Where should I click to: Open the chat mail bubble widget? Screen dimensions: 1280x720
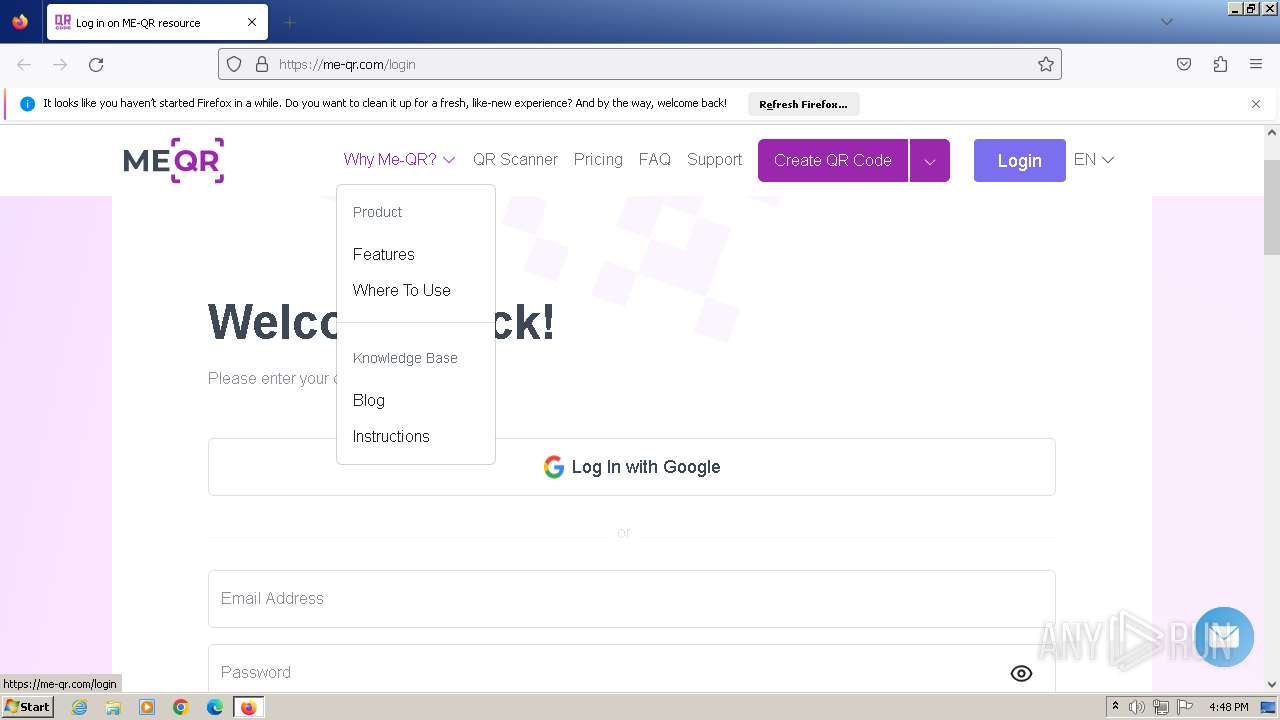coord(1224,637)
